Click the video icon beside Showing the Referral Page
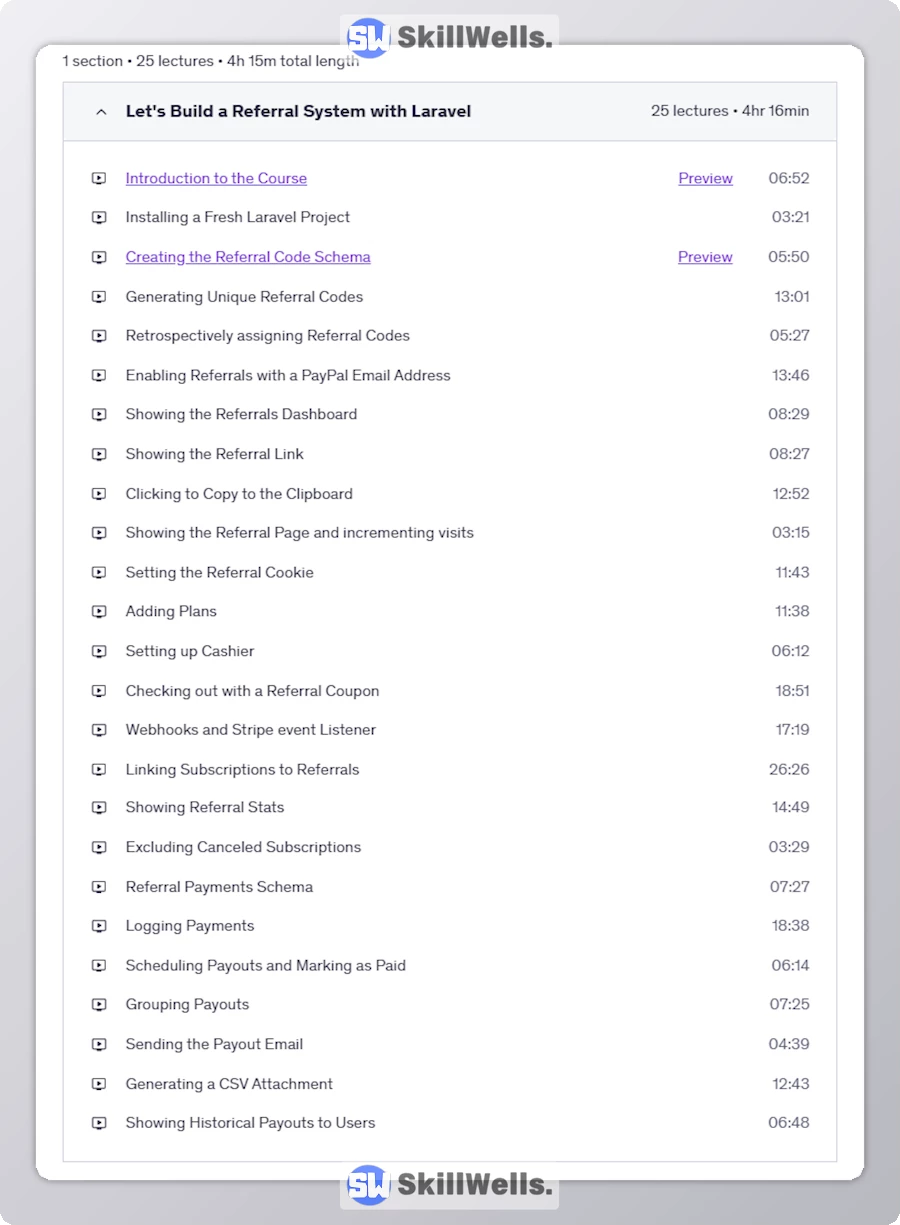This screenshot has width=900, height=1225. tap(99, 533)
